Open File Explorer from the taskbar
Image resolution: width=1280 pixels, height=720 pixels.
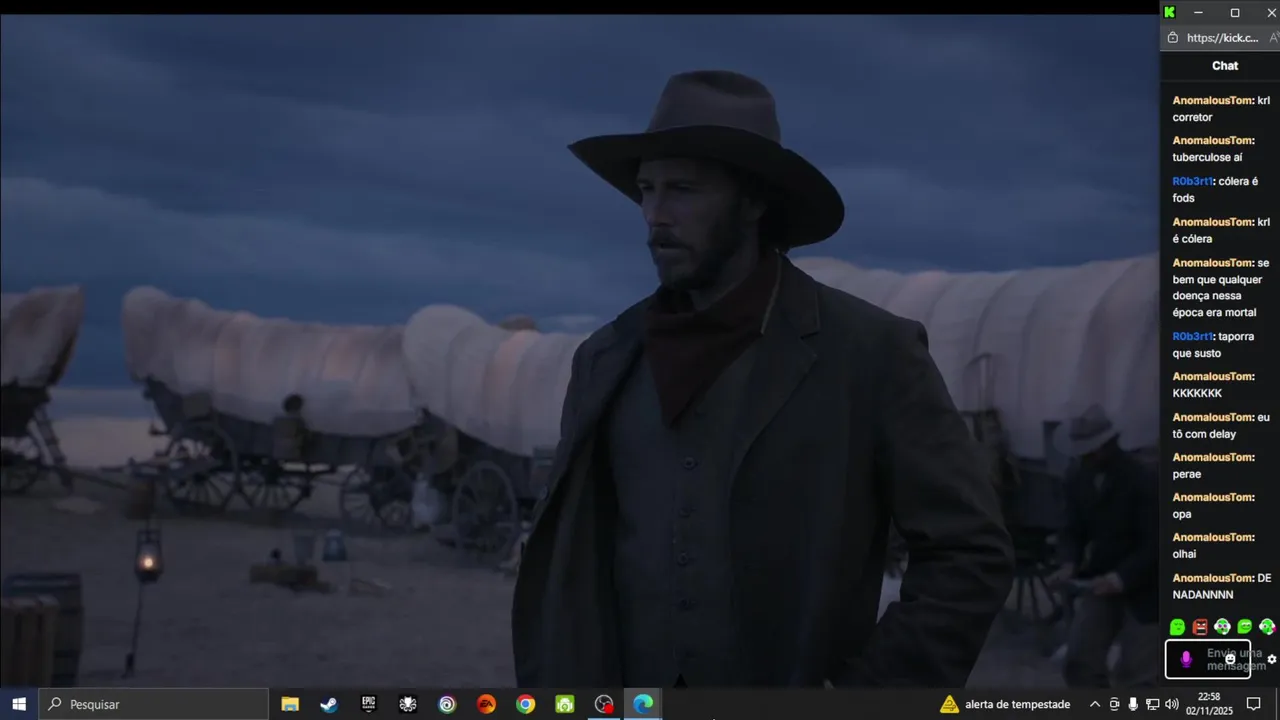[x=290, y=704]
